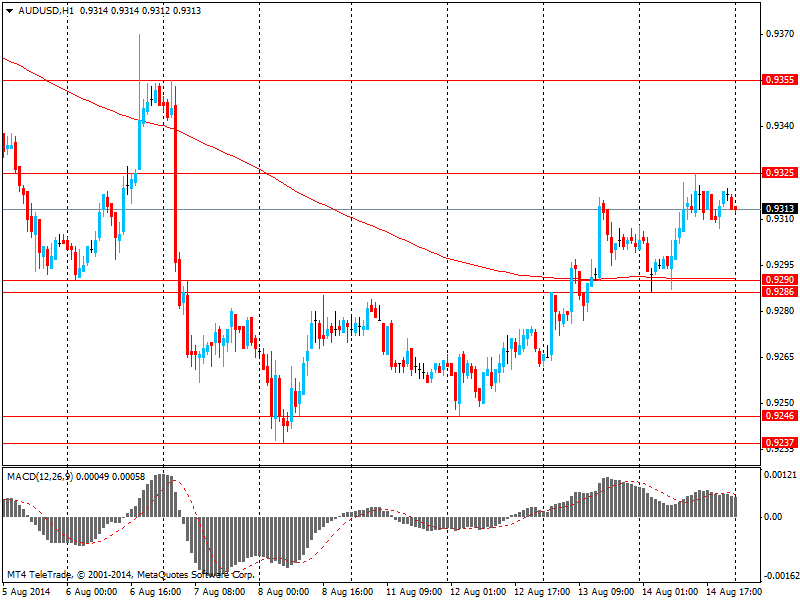Click the 0.9250 price scale value
This screenshot has height=600, width=800.
(x=781, y=403)
